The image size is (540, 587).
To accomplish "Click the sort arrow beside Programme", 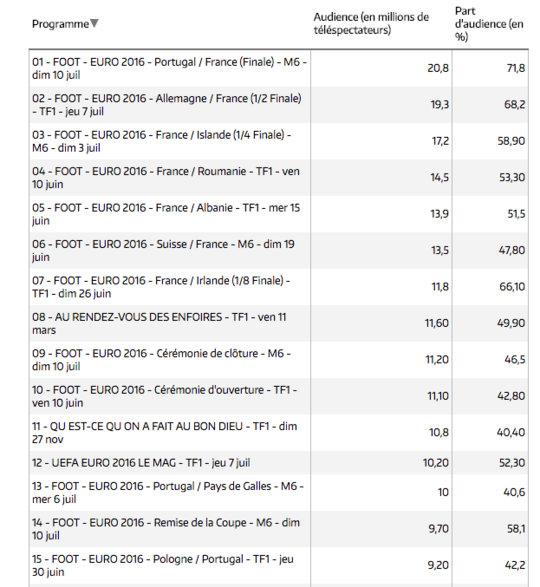I will click(94, 24).
